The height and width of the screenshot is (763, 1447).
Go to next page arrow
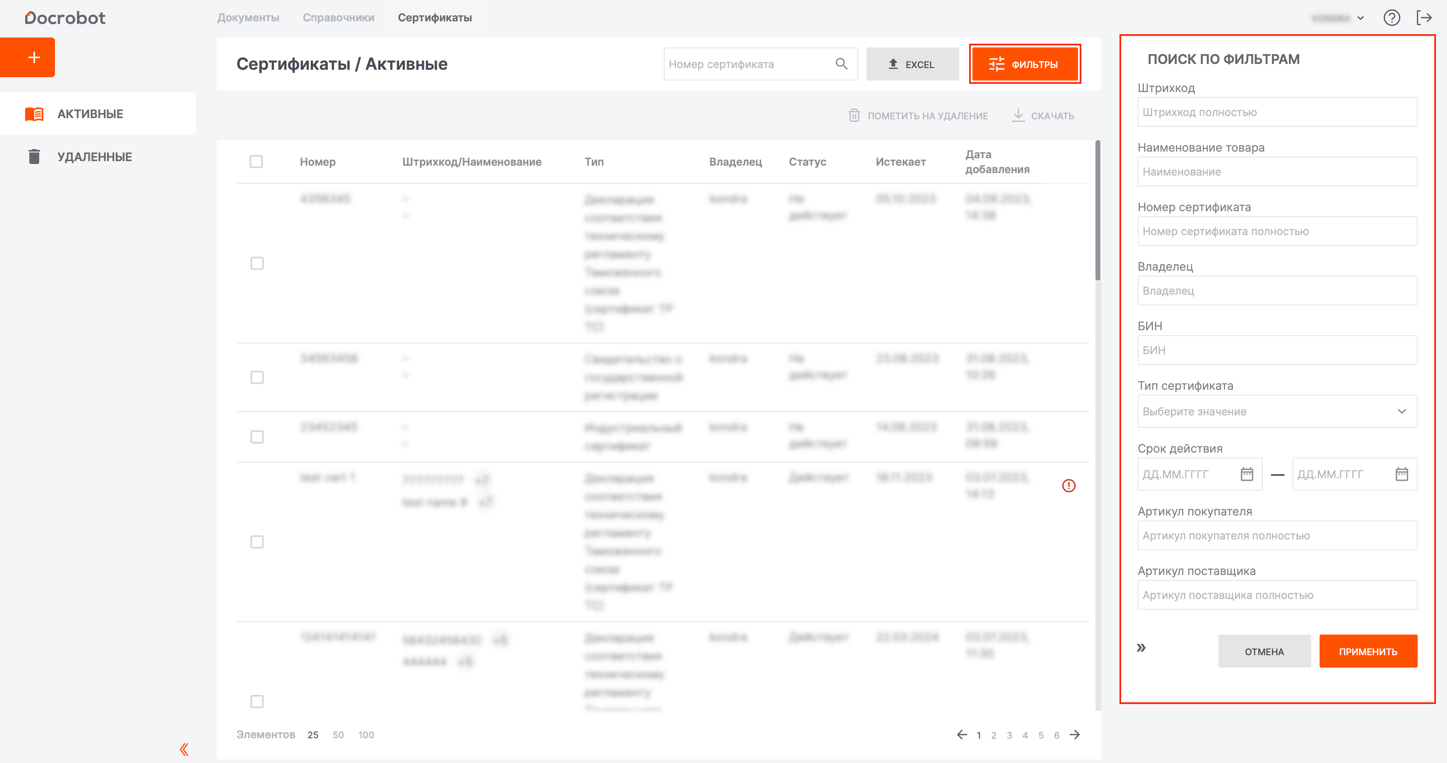[1075, 735]
